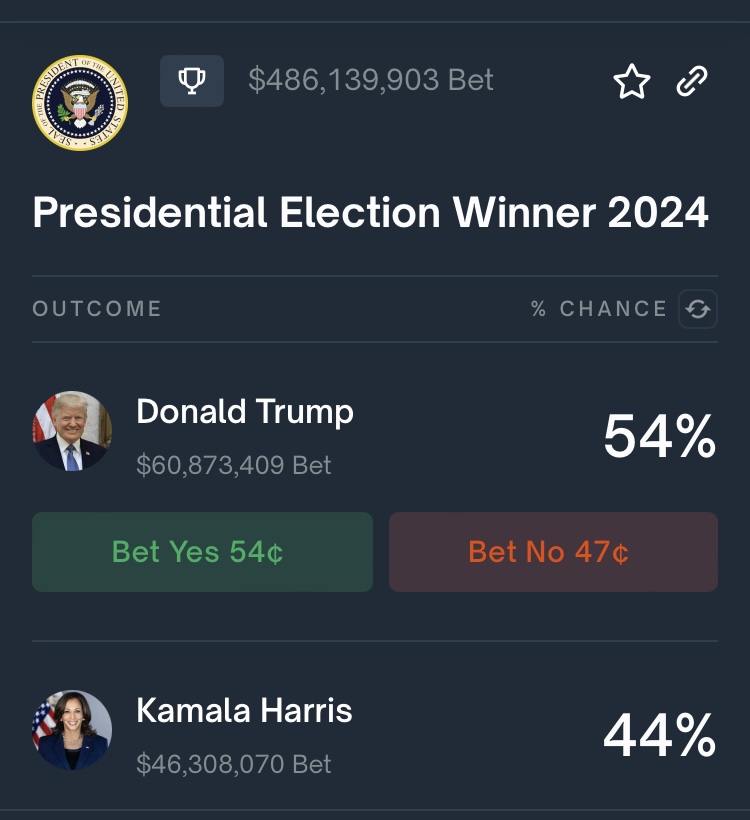Click Kamala Harris's profile photo
Image resolution: width=750 pixels, height=820 pixels.
click(x=72, y=730)
